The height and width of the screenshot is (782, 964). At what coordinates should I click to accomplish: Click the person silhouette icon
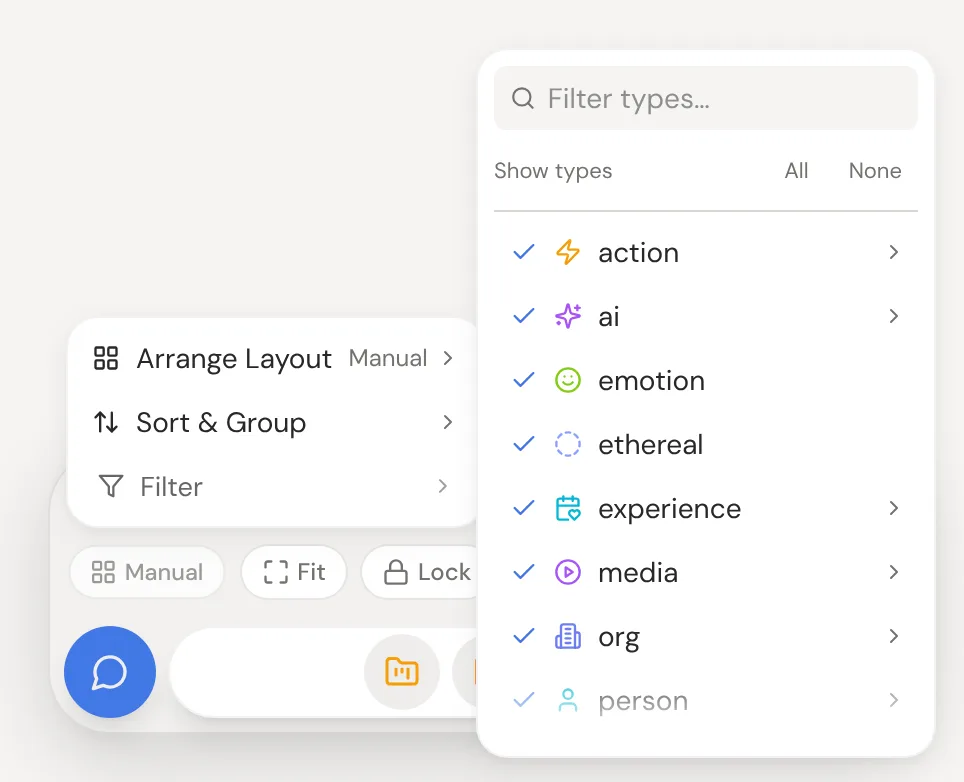click(x=567, y=700)
